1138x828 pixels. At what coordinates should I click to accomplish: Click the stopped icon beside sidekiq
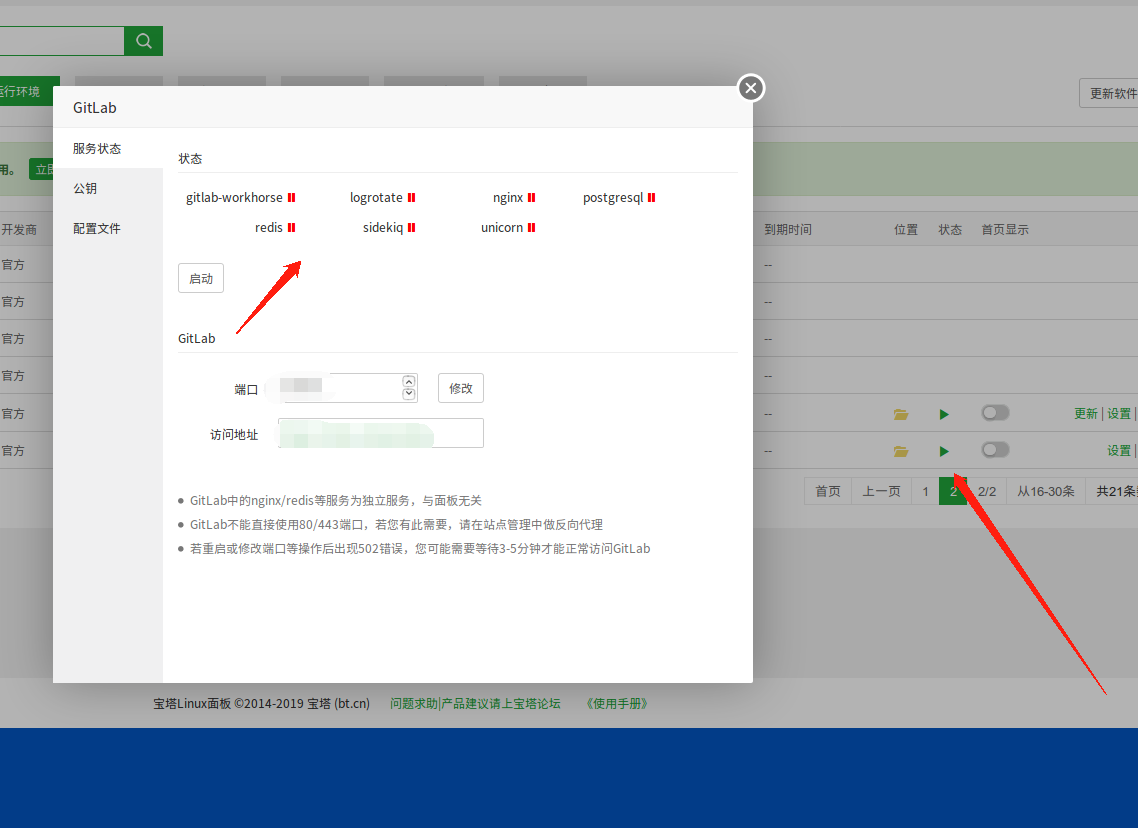point(412,228)
